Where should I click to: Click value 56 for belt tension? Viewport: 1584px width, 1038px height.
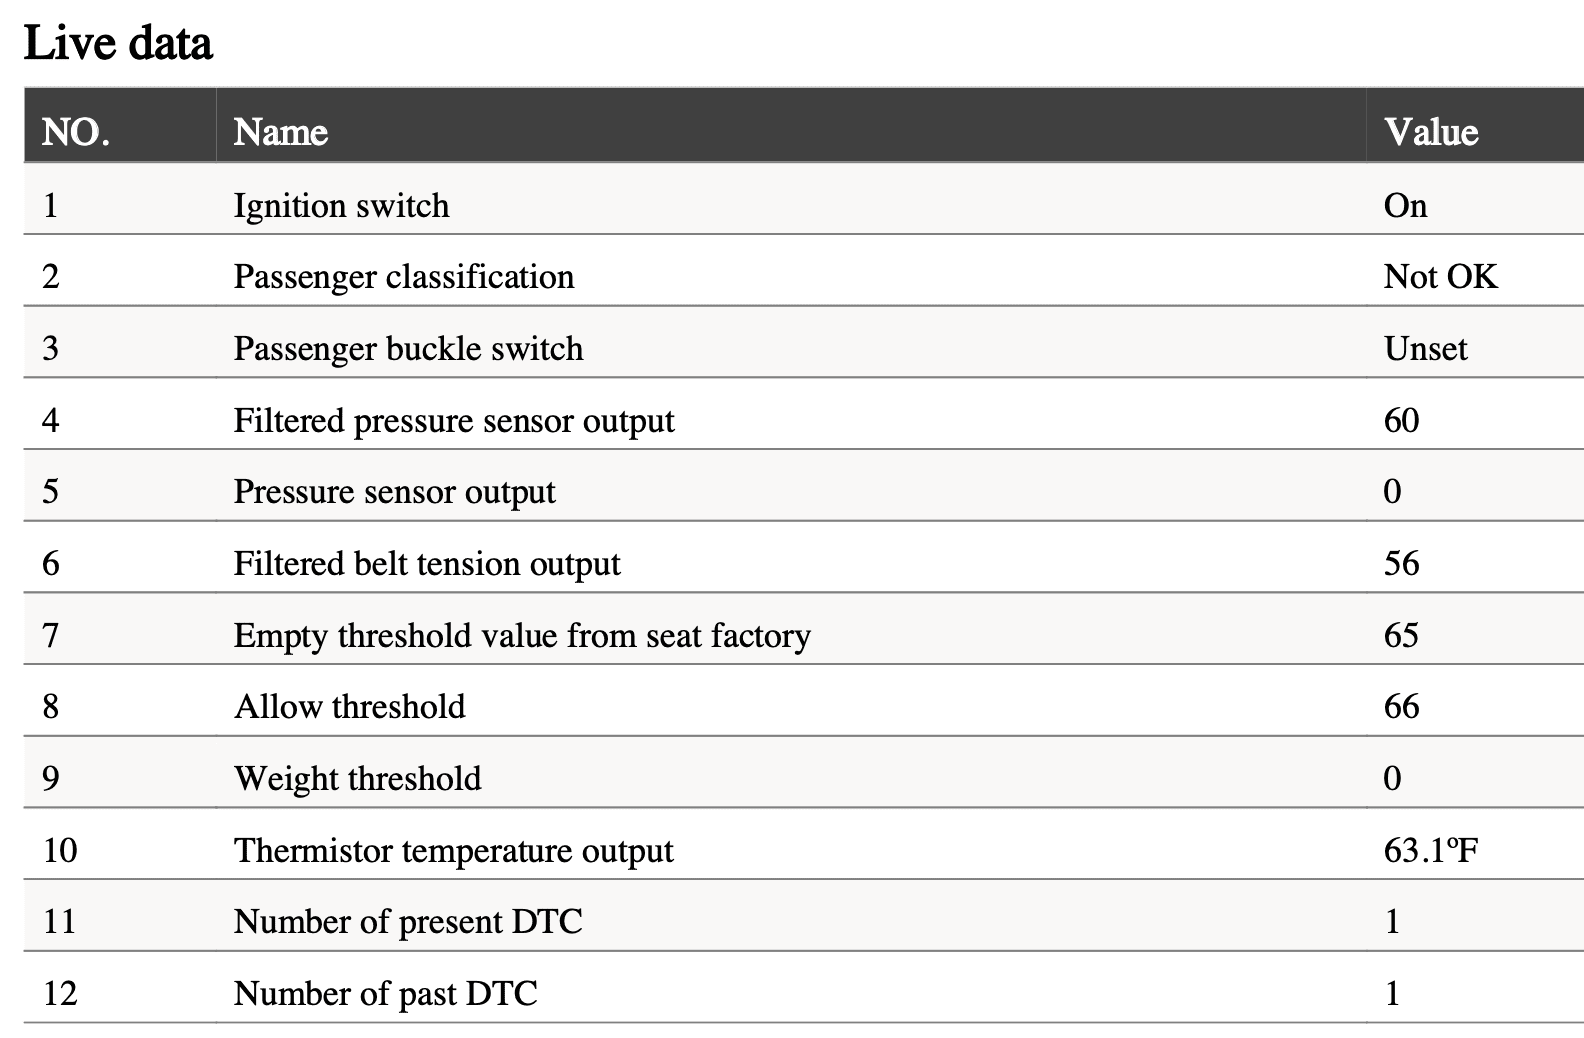point(1402,563)
